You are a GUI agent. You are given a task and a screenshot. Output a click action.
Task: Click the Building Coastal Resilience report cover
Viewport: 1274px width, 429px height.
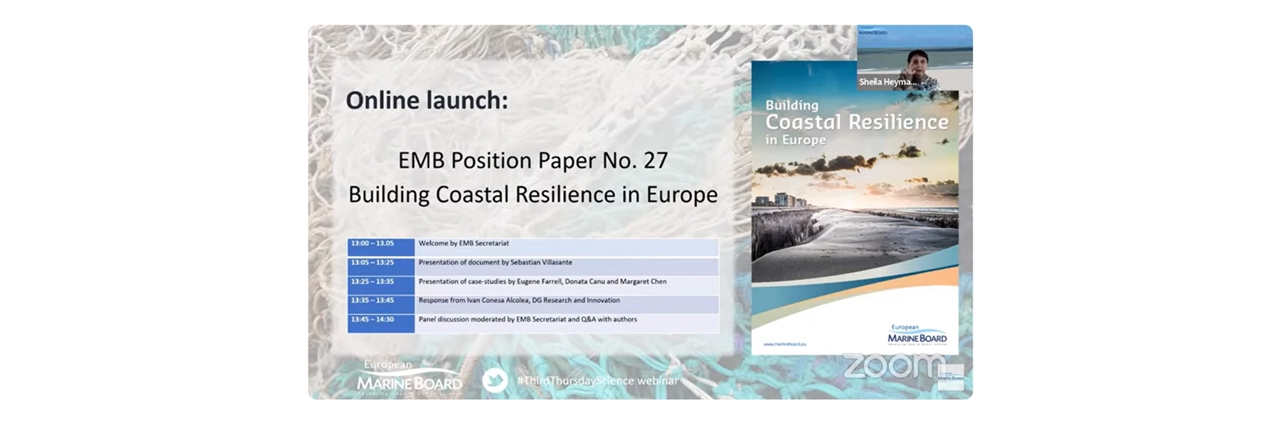pyautogui.click(x=854, y=208)
